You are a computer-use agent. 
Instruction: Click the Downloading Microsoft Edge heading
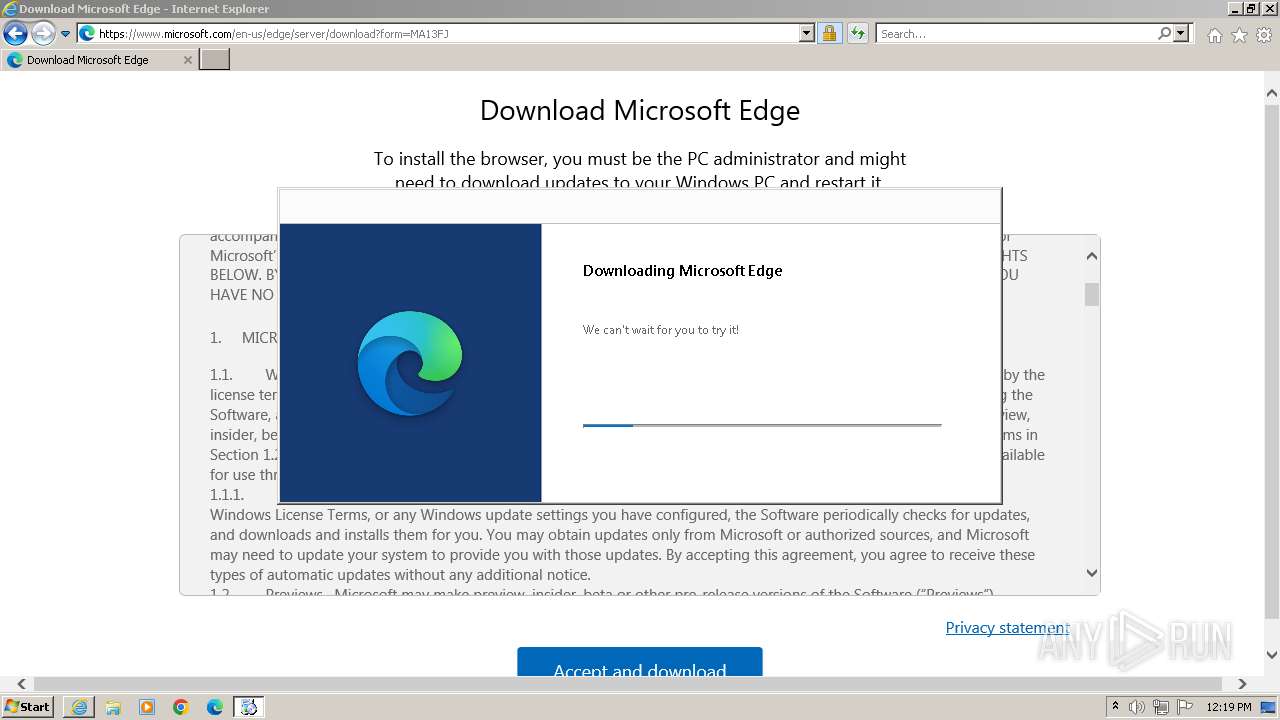[682, 271]
